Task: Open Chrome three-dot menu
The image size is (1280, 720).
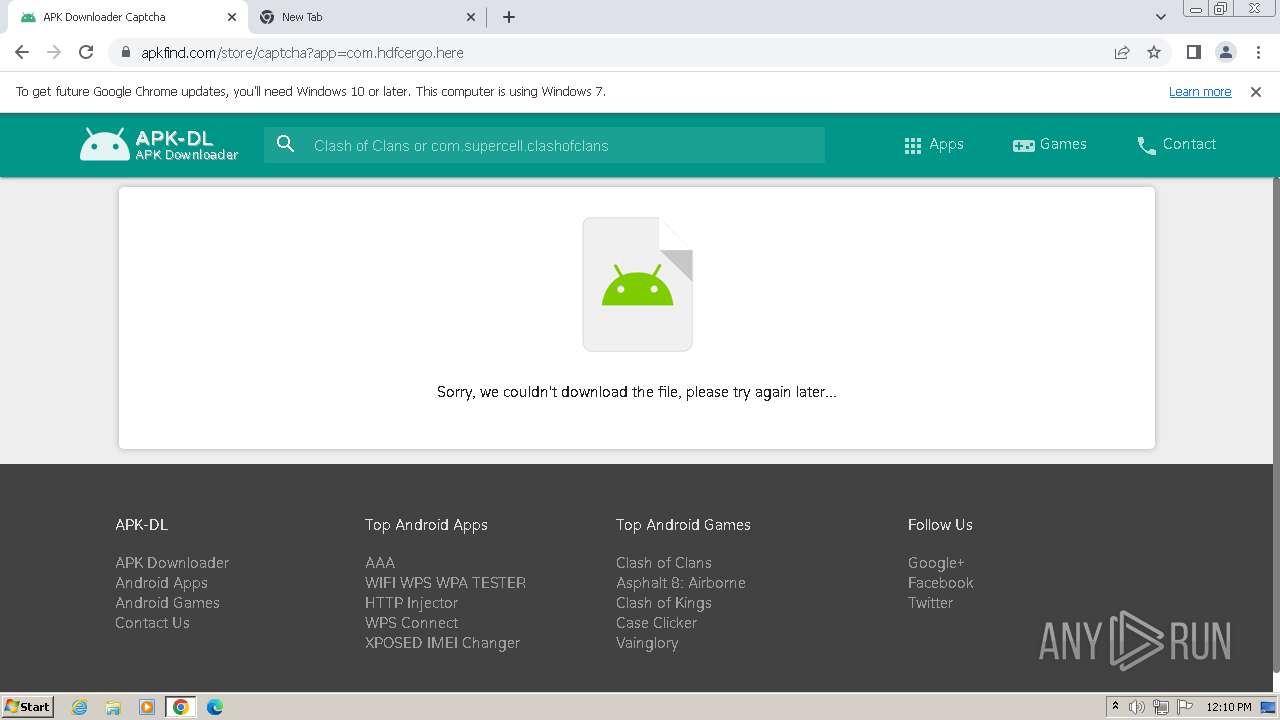Action: 1256,52
